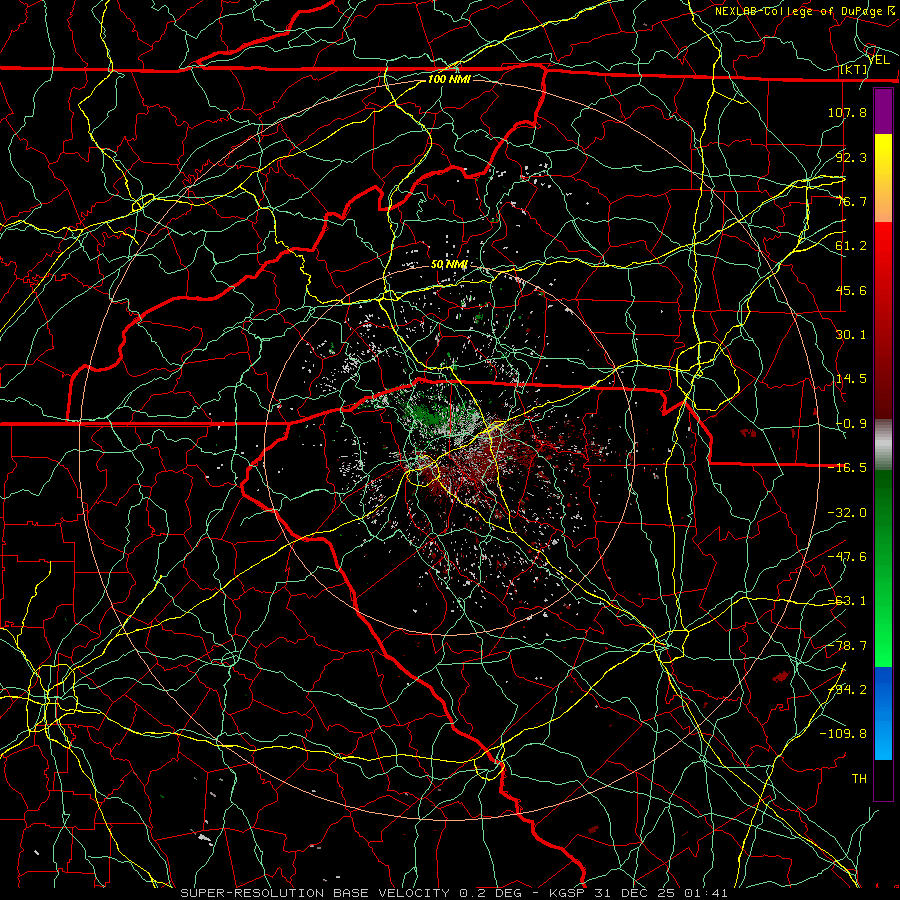Viewport: 900px width, 900px height.
Task: Click the blue segment of the velocity color bar
Action: click(883, 713)
